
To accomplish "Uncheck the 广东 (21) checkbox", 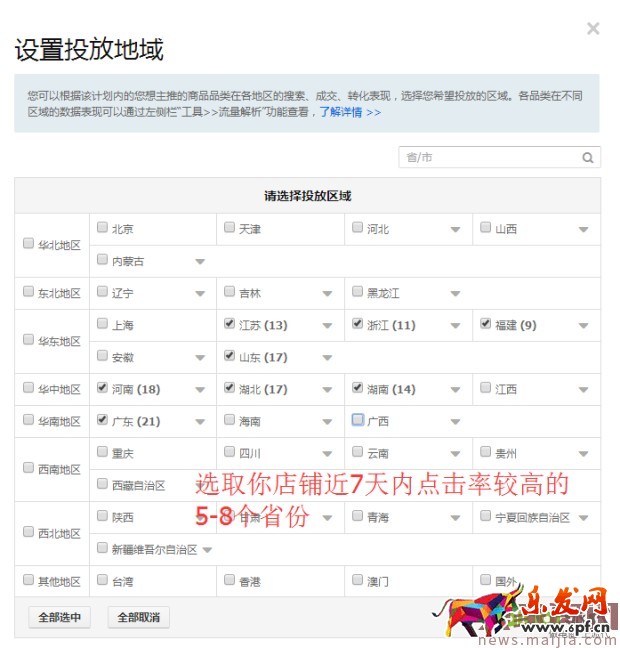I will coord(102,419).
